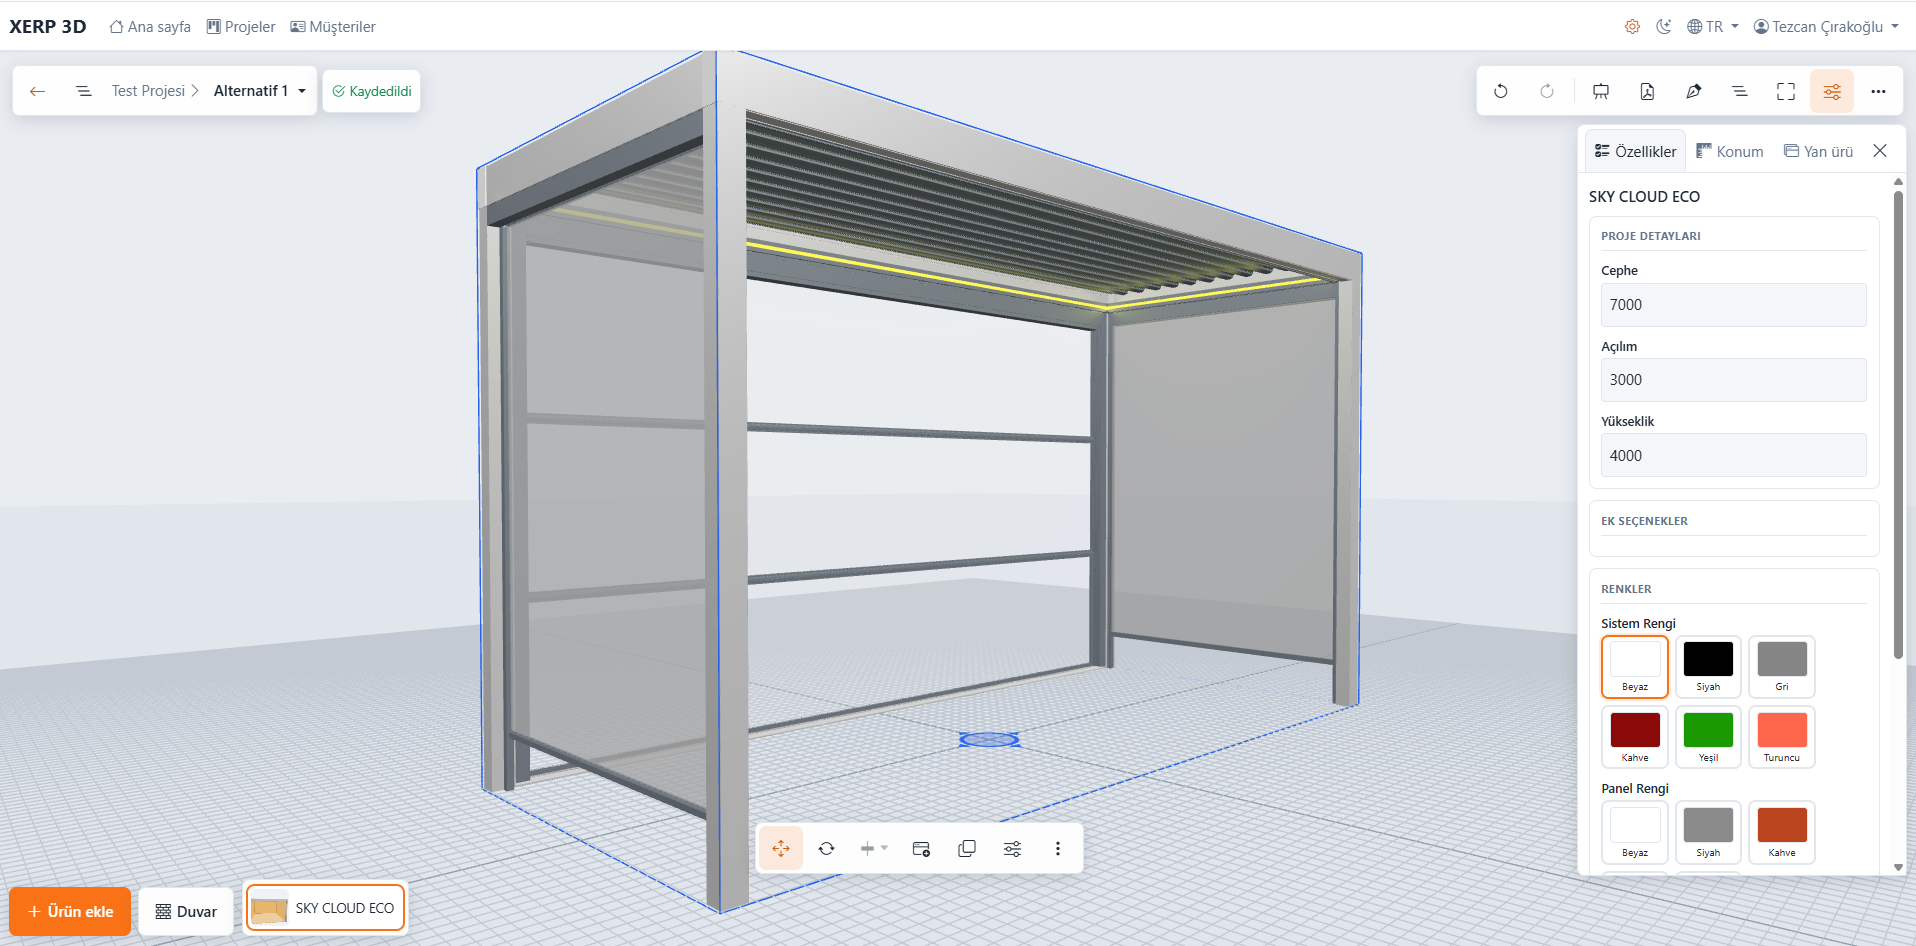The height and width of the screenshot is (946, 1916).
Task: Expand the plus add dropdown in bottom toolbar
Action: (x=873, y=848)
